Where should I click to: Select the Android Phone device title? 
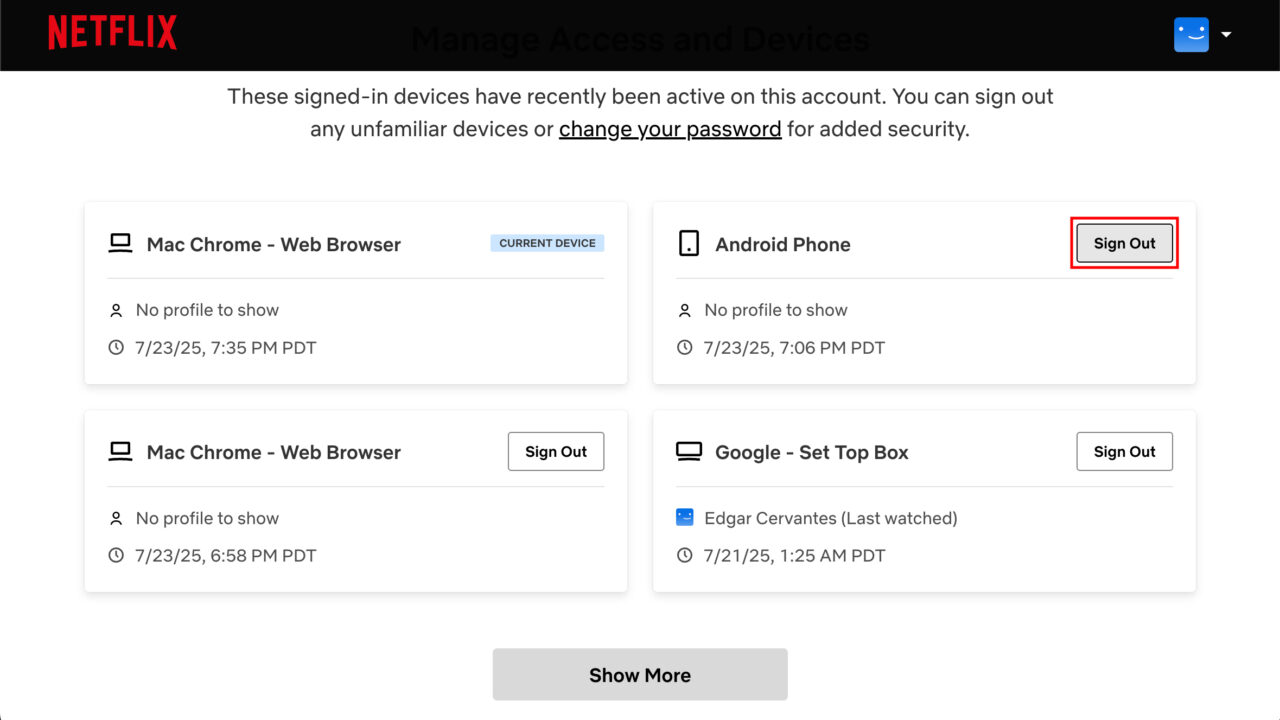click(x=783, y=244)
